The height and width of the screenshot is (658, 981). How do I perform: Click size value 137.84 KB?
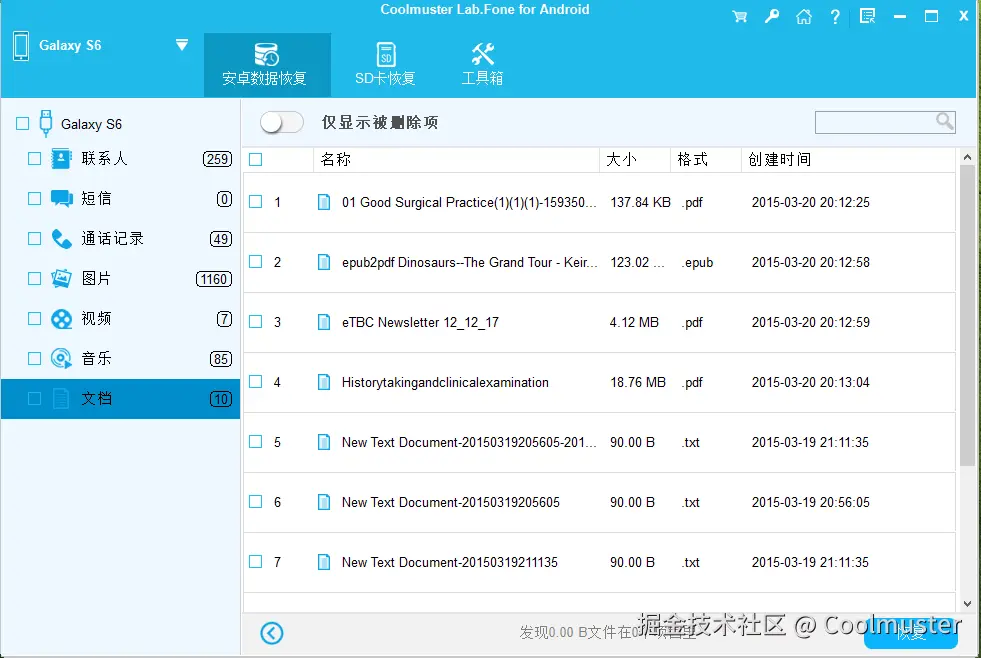tap(640, 203)
